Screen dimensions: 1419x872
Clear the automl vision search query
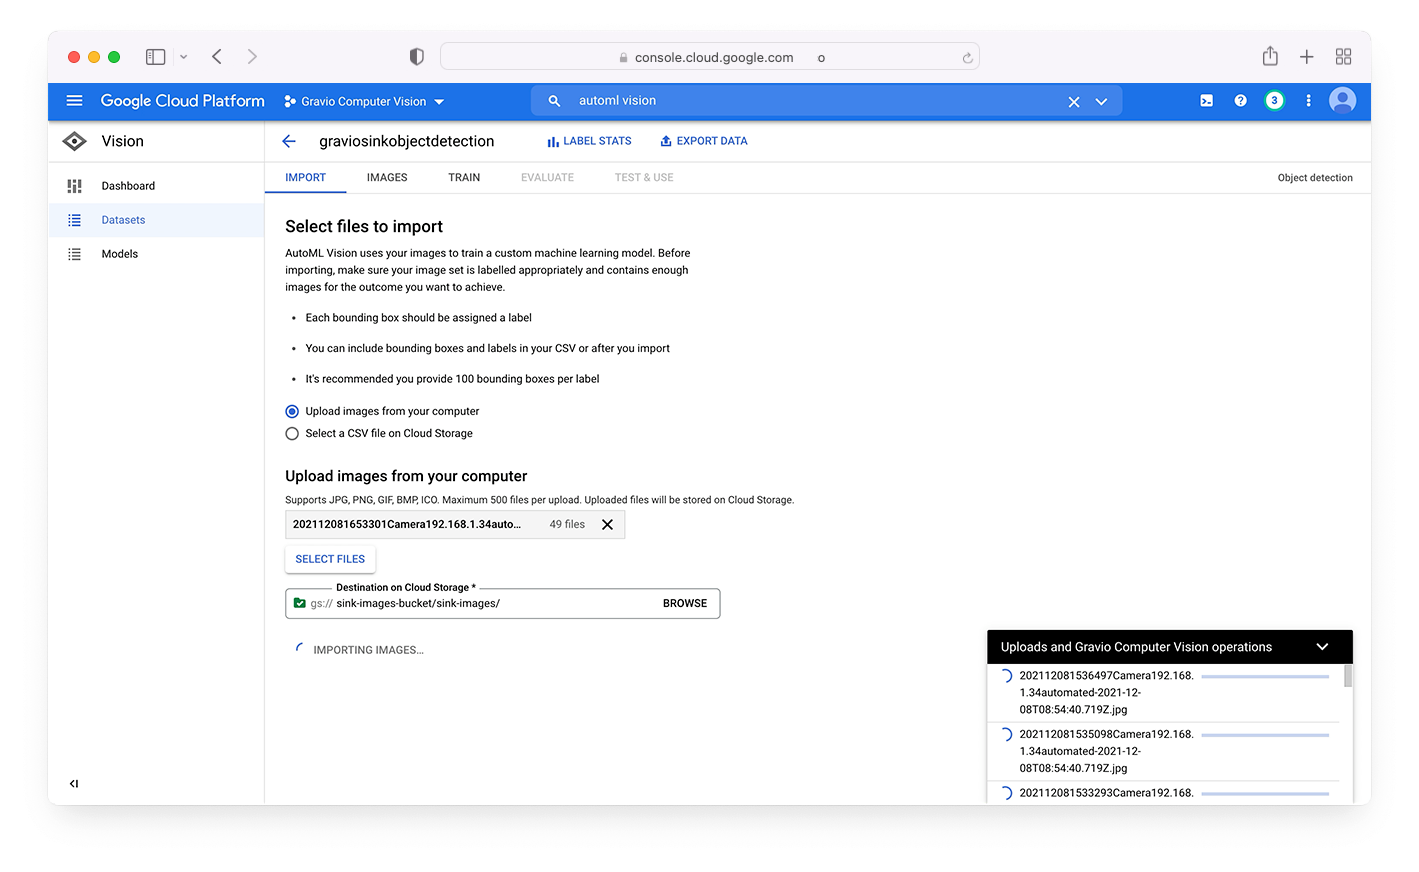(x=1073, y=101)
